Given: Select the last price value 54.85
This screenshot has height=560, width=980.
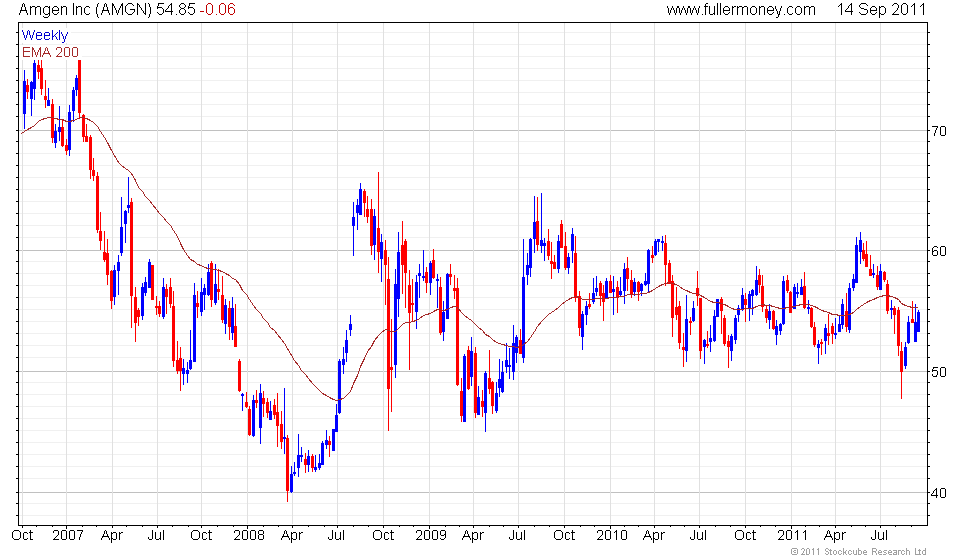Looking at the screenshot, I should click(x=176, y=9).
